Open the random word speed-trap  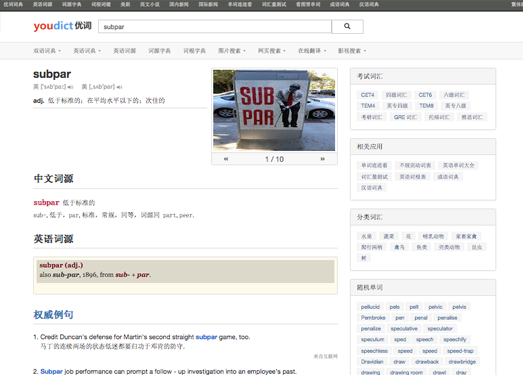[x=460, y=351]
